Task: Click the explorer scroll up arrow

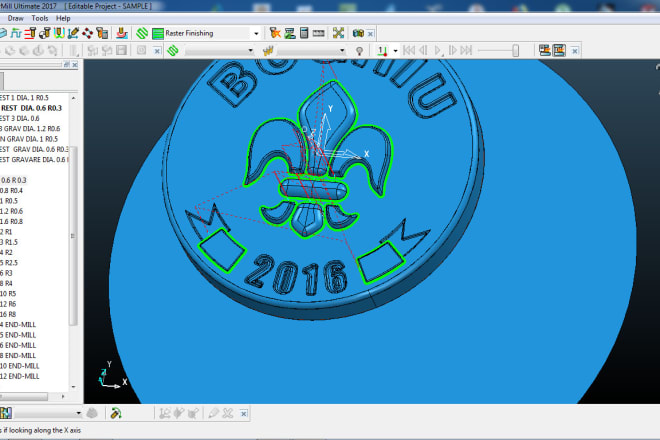Action: coord(74,98)
